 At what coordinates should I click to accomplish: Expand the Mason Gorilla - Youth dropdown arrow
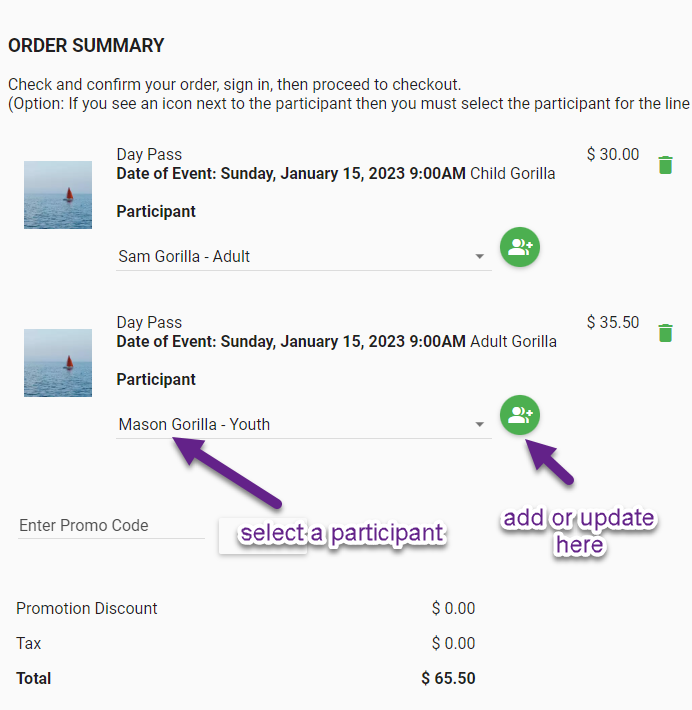tap(479, 425)
